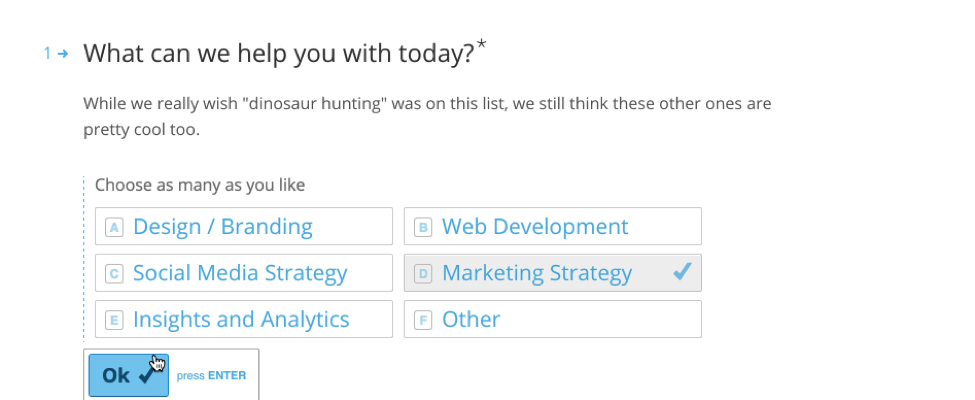Choose the Web Development option

[553, 226]
